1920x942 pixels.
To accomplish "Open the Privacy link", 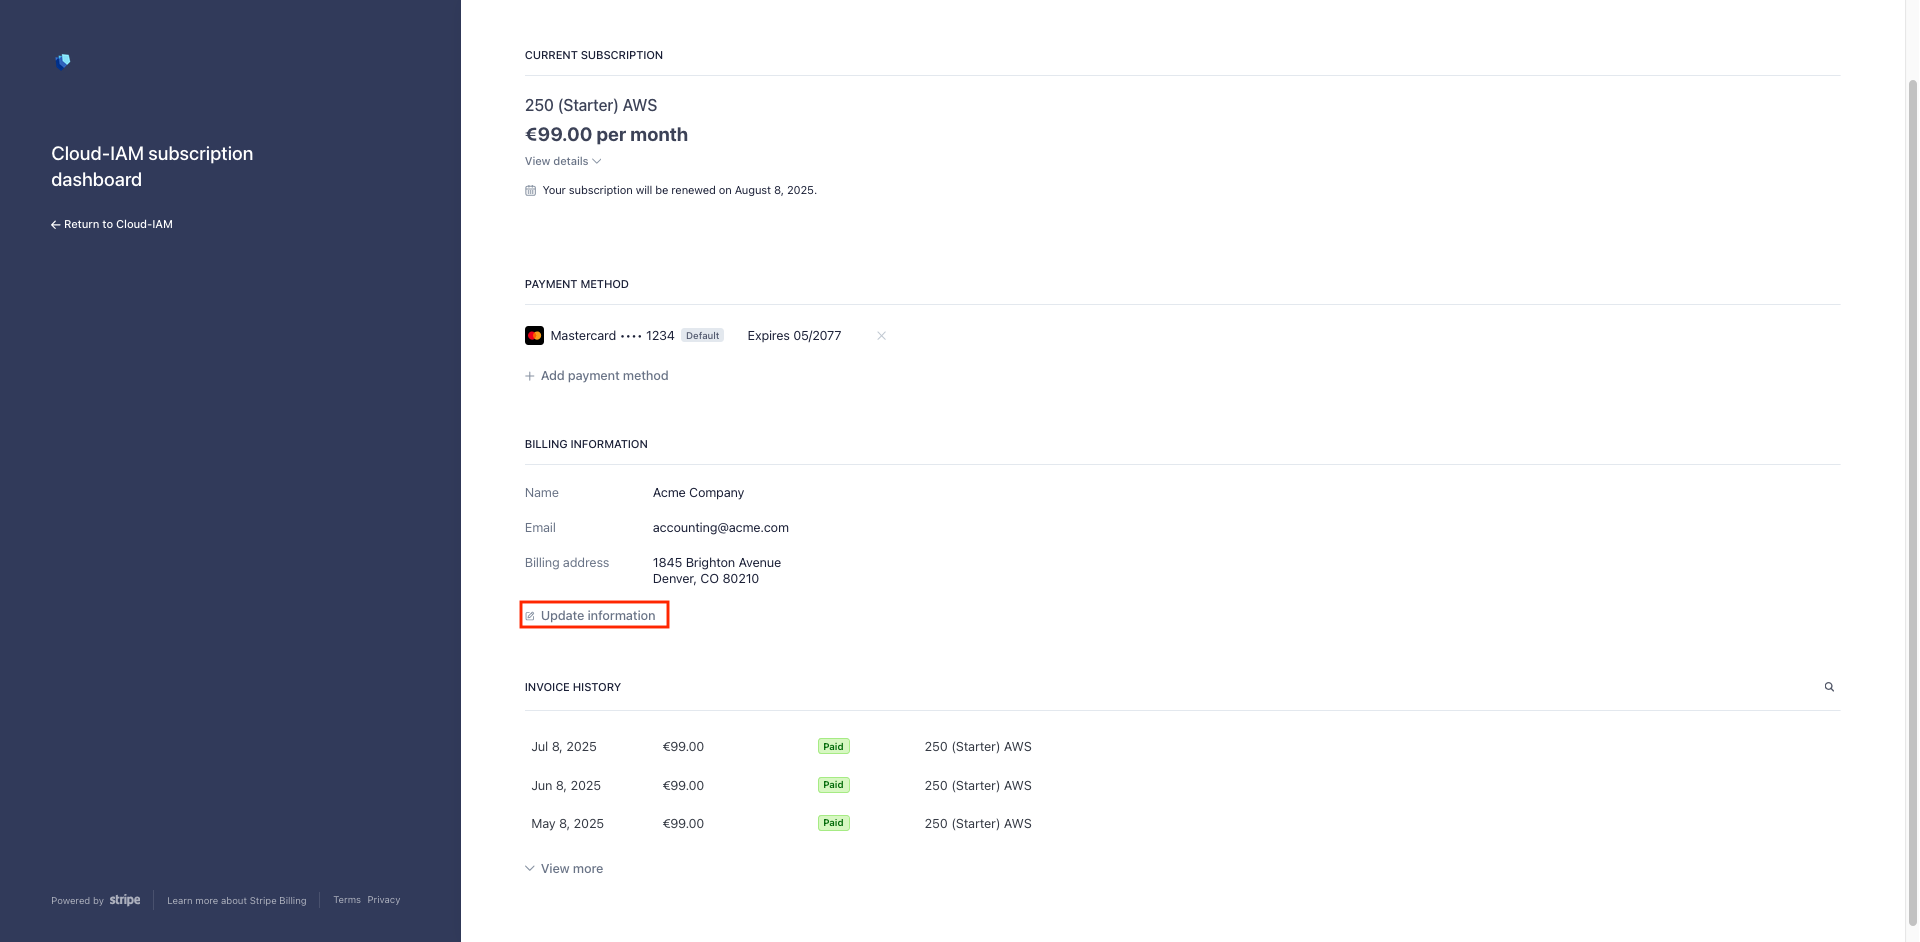I will pos(383,900).
